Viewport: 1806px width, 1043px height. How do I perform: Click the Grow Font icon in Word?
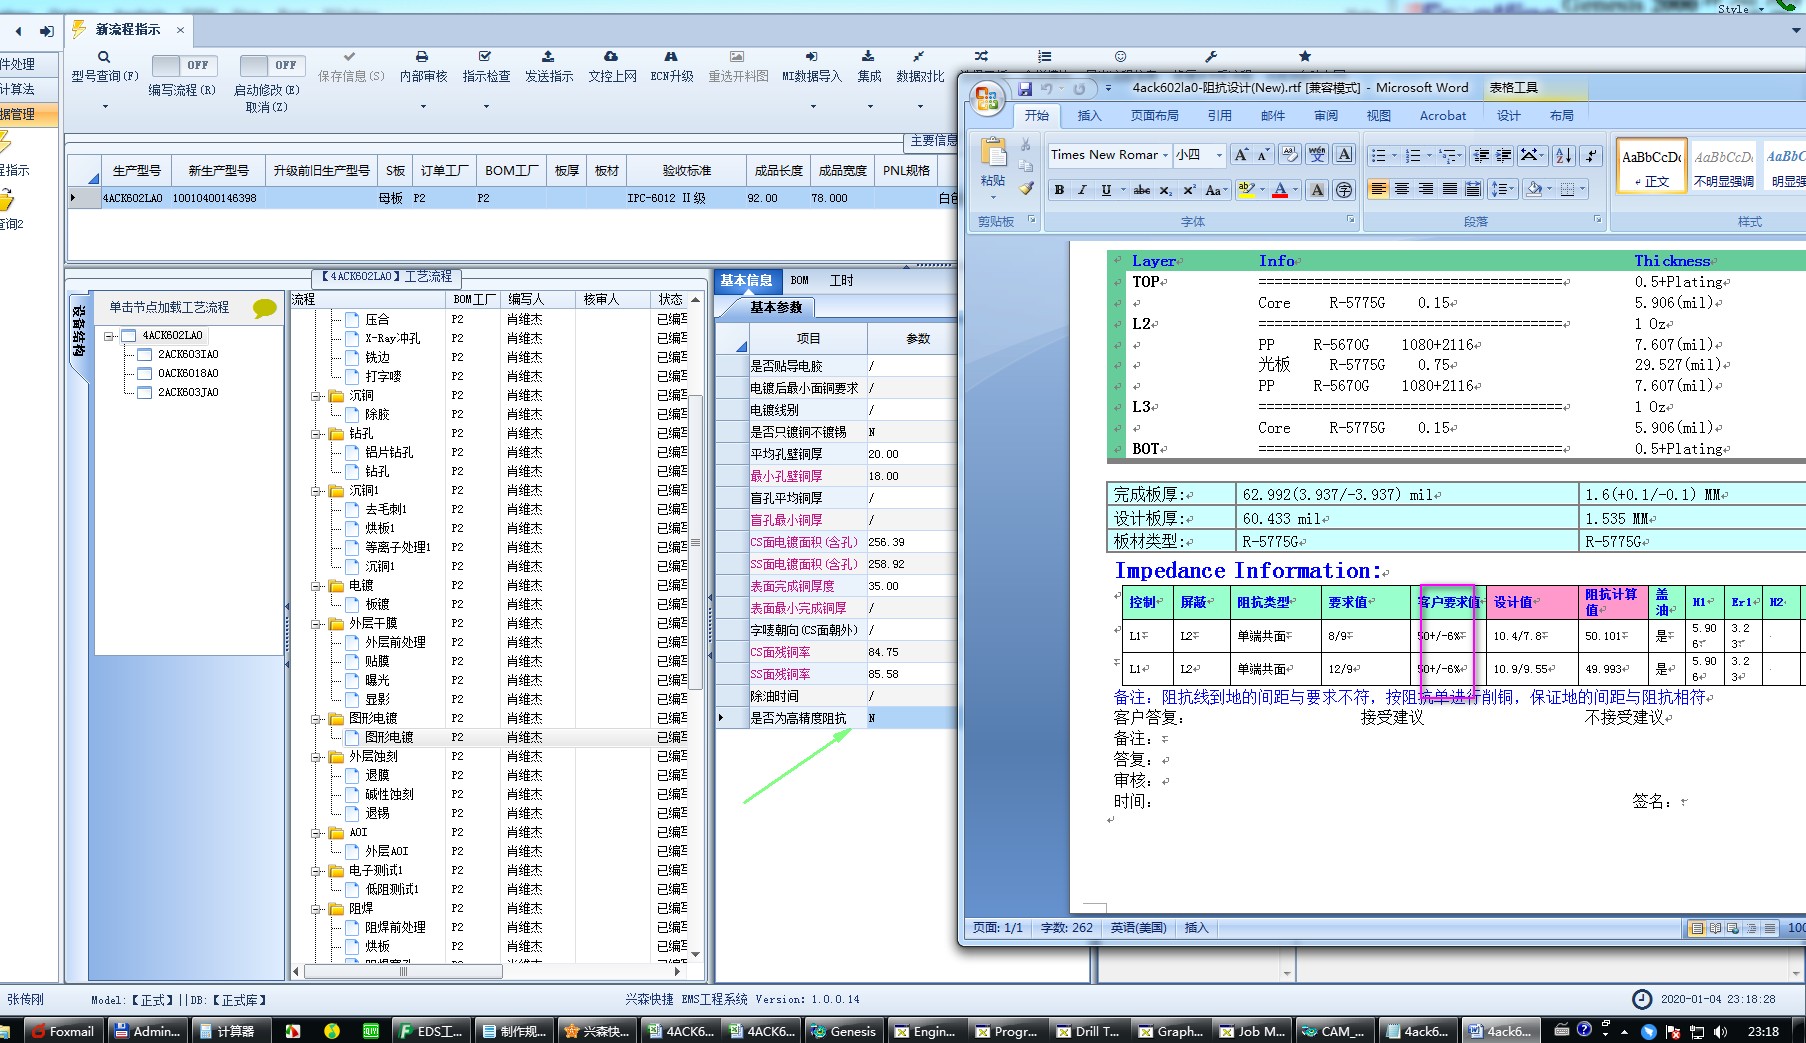click(1241, 155)
